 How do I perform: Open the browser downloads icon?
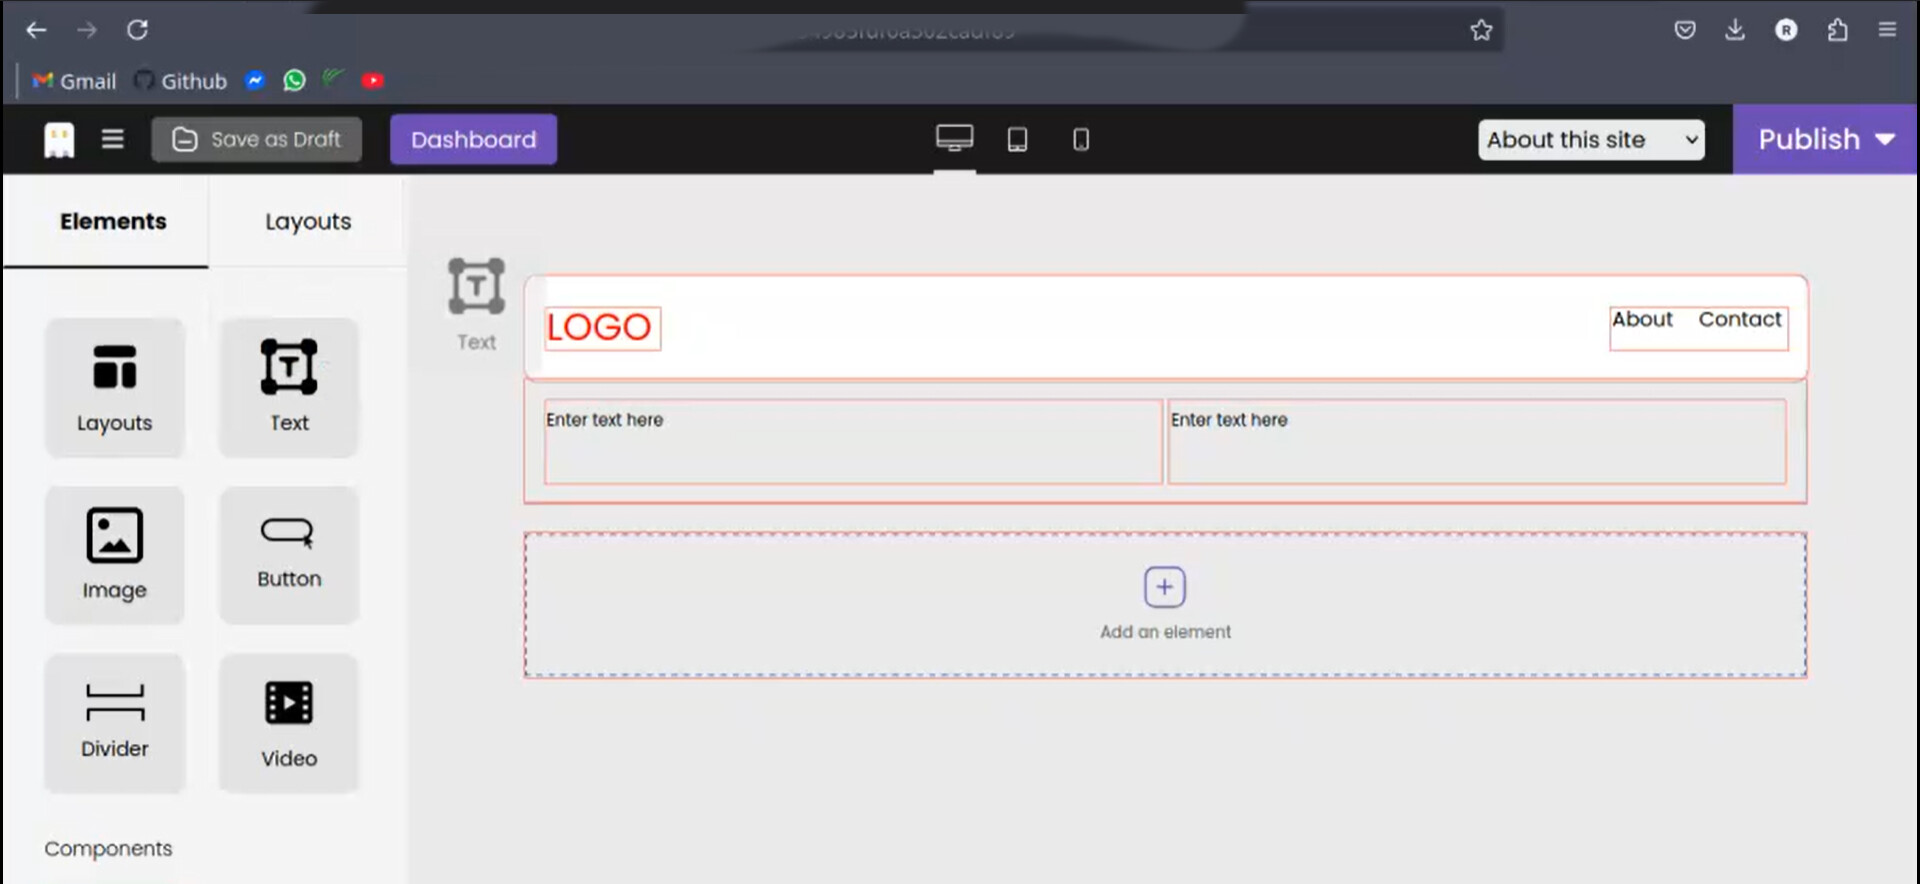(1735, 30)
